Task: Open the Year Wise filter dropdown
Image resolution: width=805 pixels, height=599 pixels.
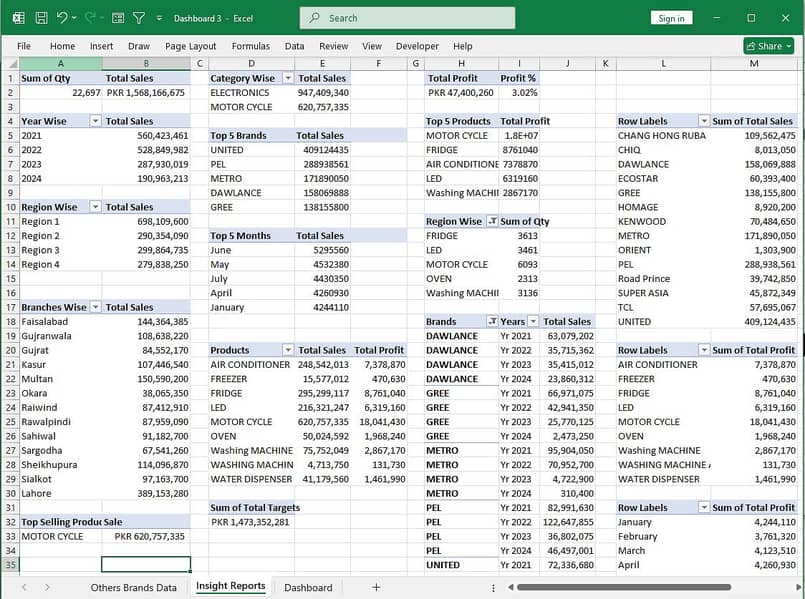Action: click(x=95, y=121)
